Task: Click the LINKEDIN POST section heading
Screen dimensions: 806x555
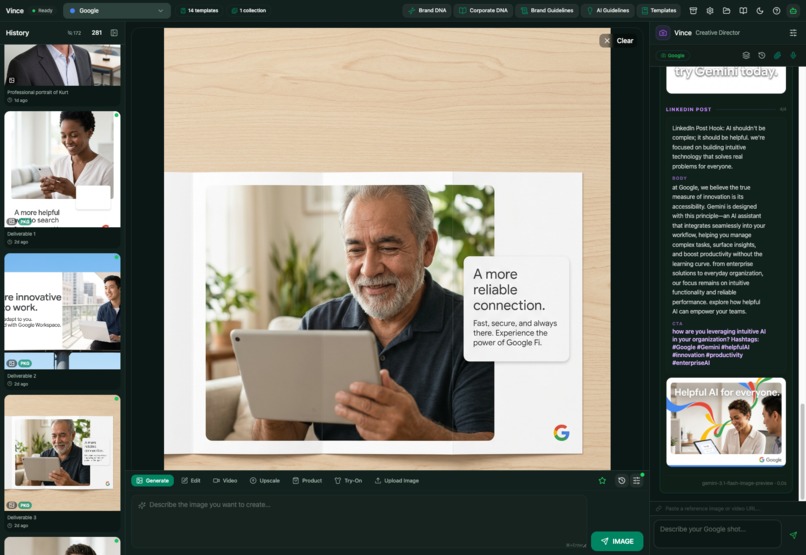Action: 688,109
